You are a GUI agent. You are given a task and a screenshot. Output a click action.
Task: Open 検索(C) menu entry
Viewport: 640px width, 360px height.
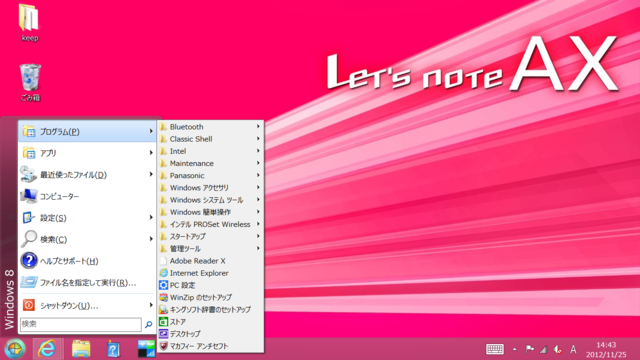[x=87, y=239]
